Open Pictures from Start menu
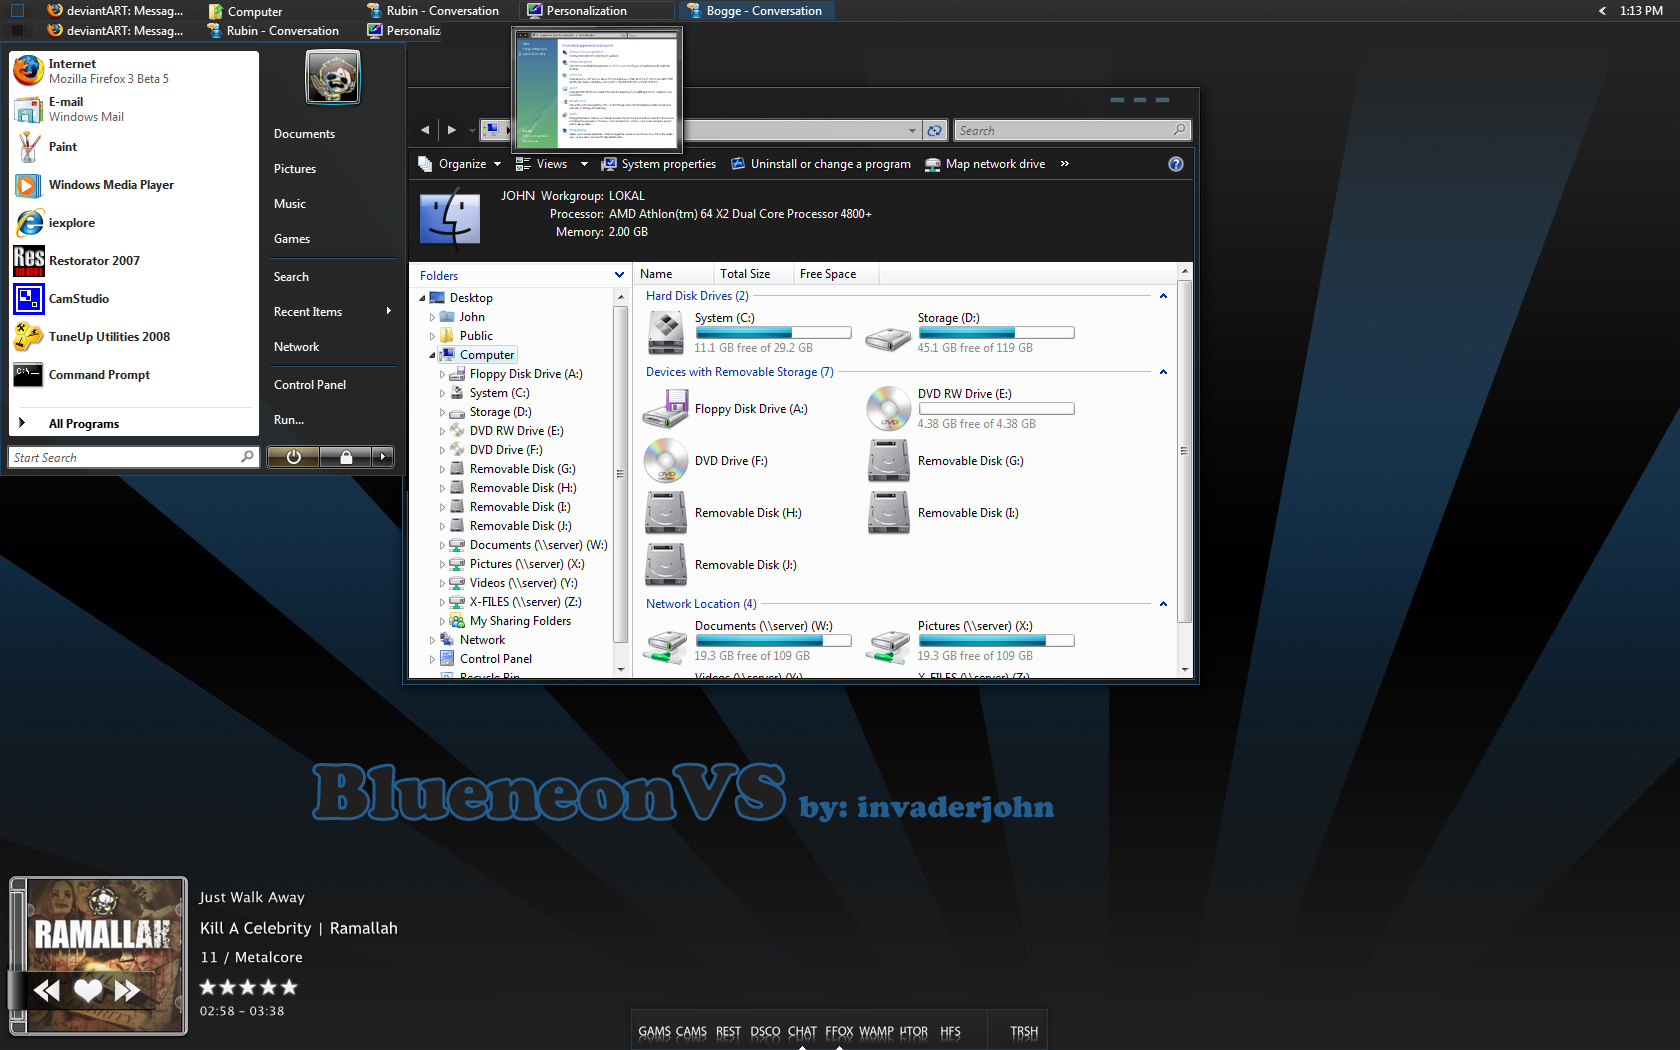Image resolution: width=1680 pixels, height=1050 pixels. (295, 169)
